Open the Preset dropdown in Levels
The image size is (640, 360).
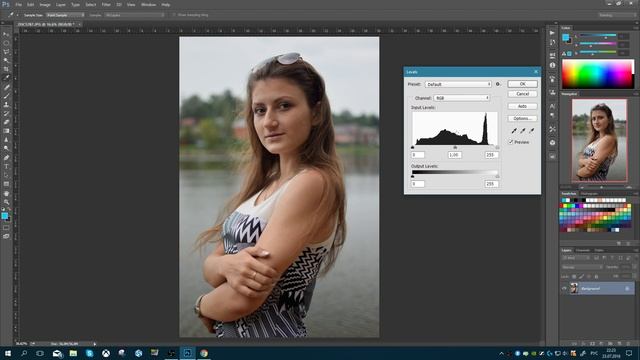click(x=458, y=84)
